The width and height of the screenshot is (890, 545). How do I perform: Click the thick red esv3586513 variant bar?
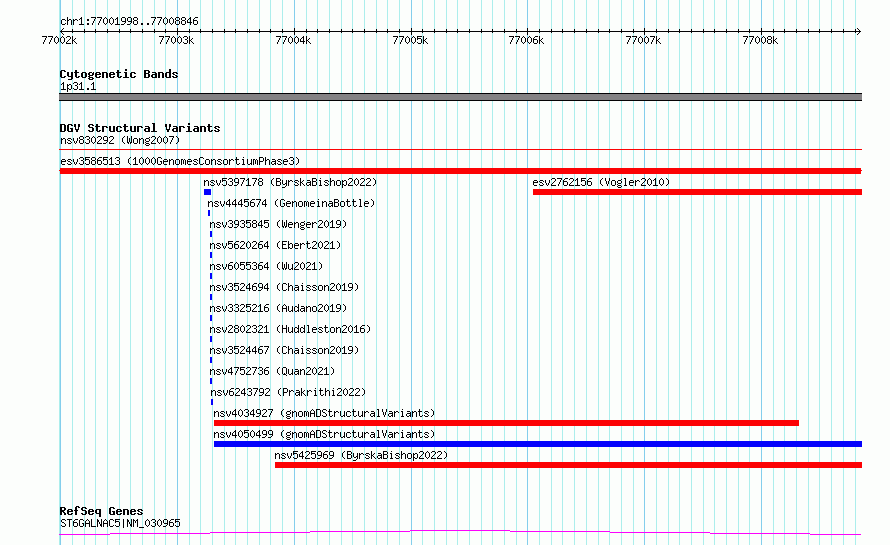click(x=460, y=171)
